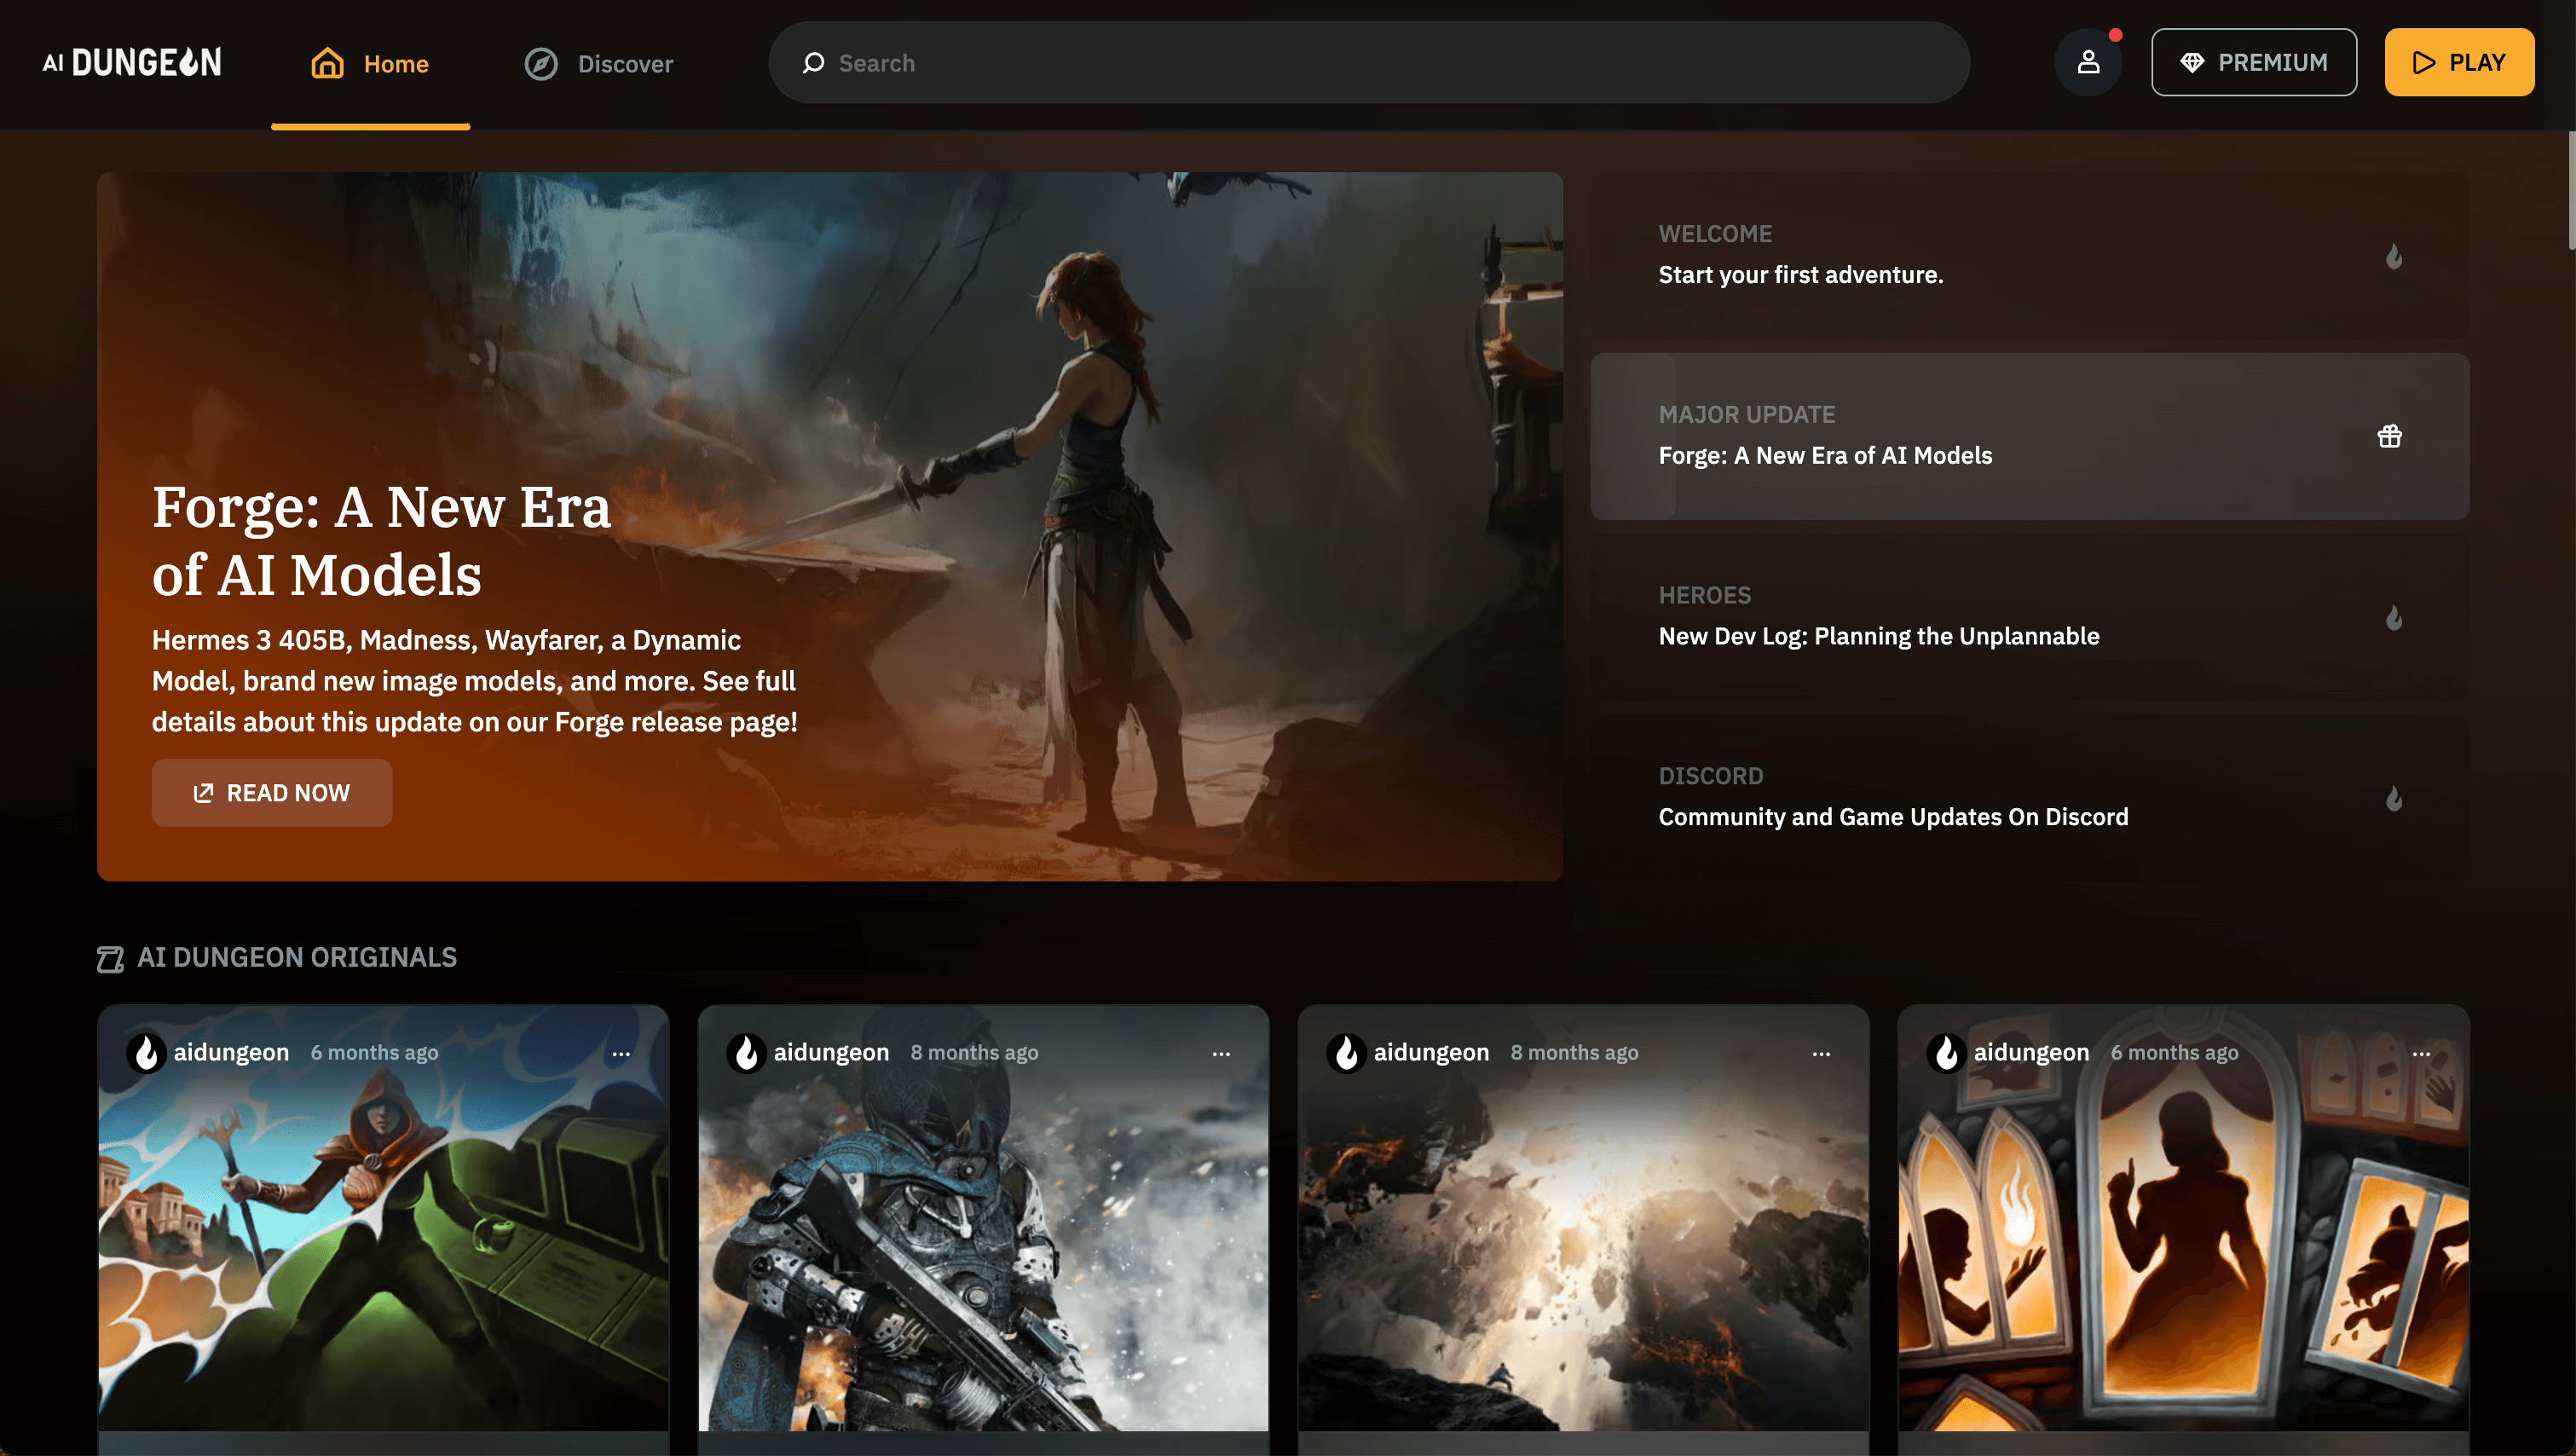2576x1456 pixels.
Task: Click '6 months ago' on hooded mage card
Action: point(374,1053)
